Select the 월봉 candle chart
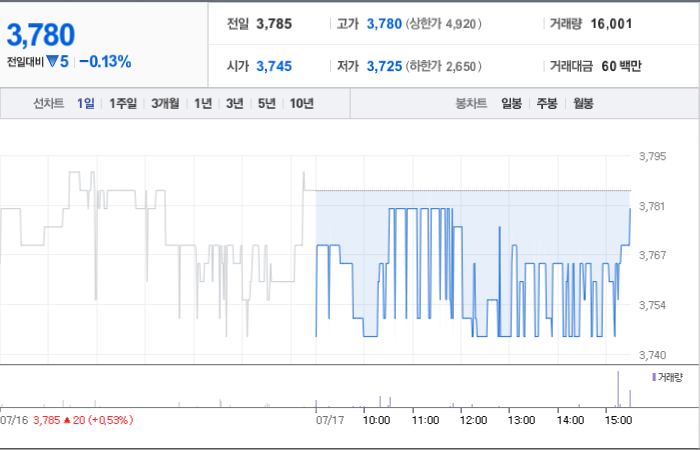The width and height of the screenshot is (700, 450). pyautogui.click(x=583, y=104)
